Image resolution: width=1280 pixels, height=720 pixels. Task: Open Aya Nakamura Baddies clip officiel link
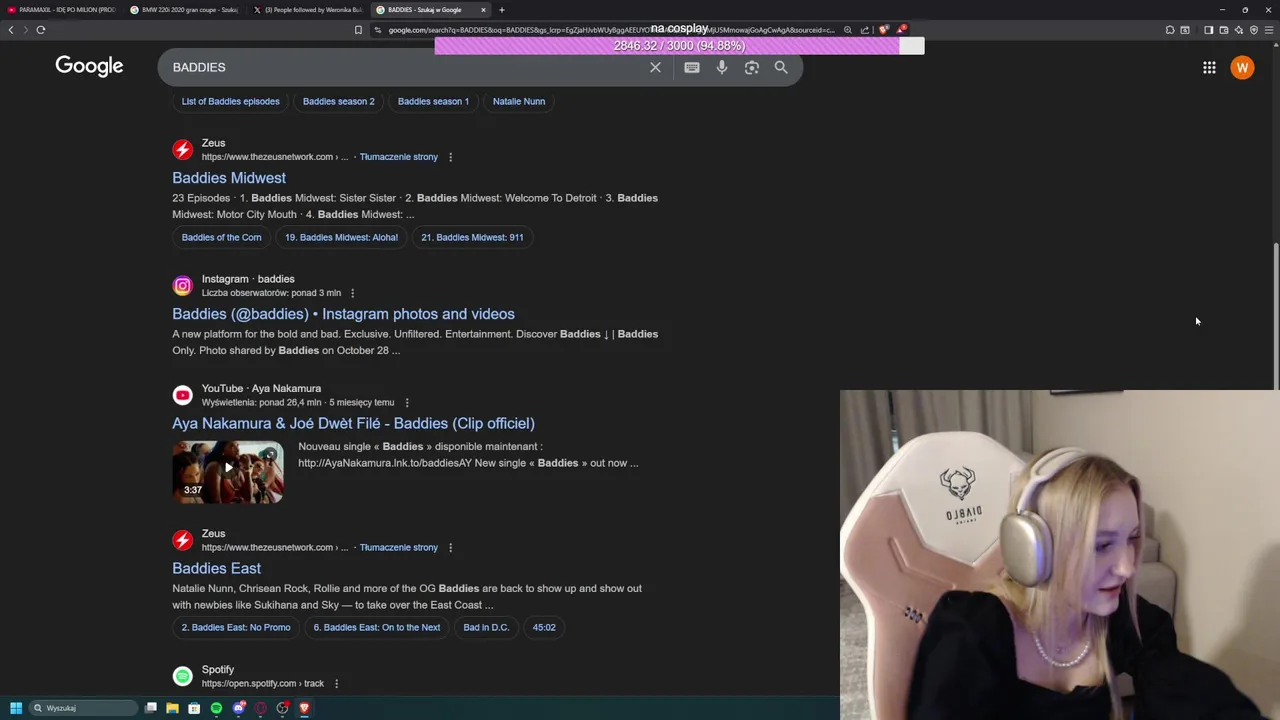click(353, 423)
